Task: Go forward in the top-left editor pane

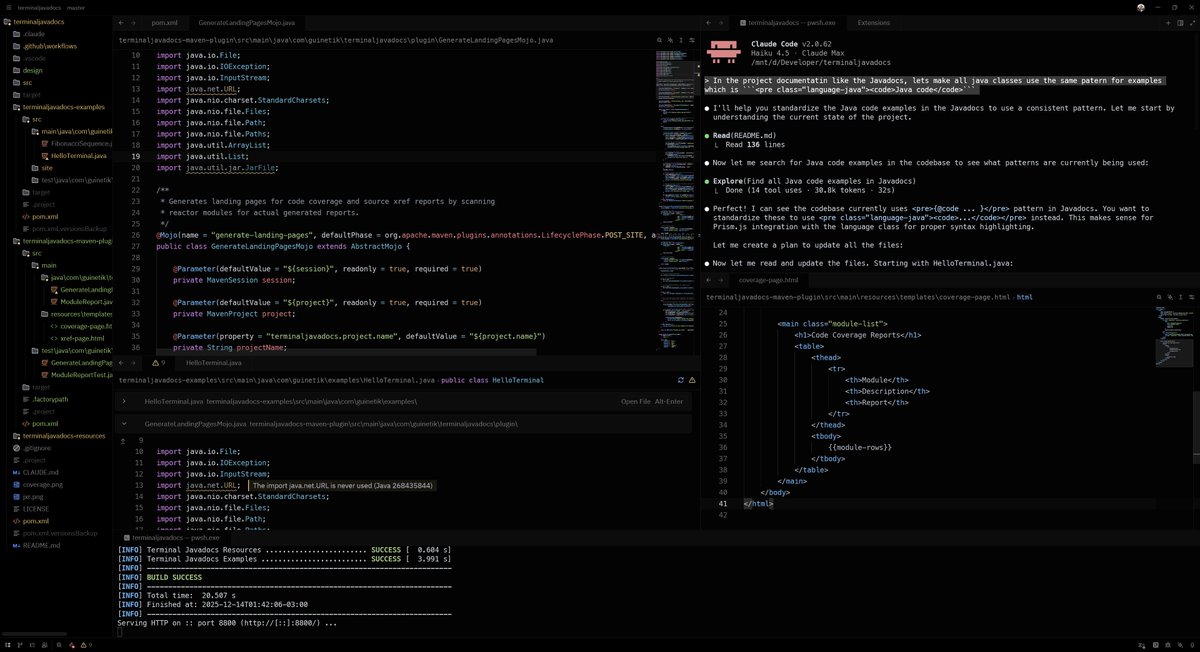Action: pyautogui.click(x=132, y=21)
